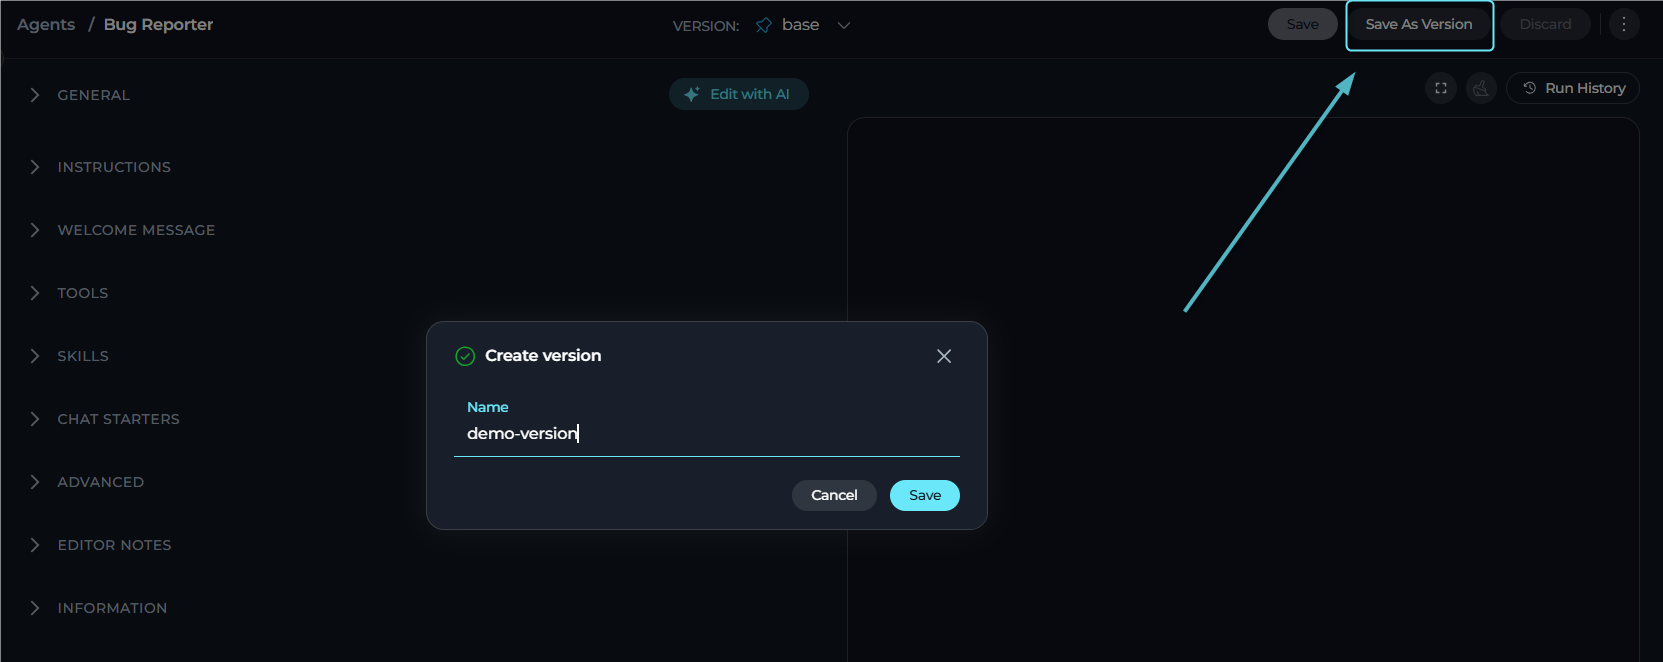Open Run History
Image resolution: width=1663 pixels, height=662 pixels.
click(1572, 88)
